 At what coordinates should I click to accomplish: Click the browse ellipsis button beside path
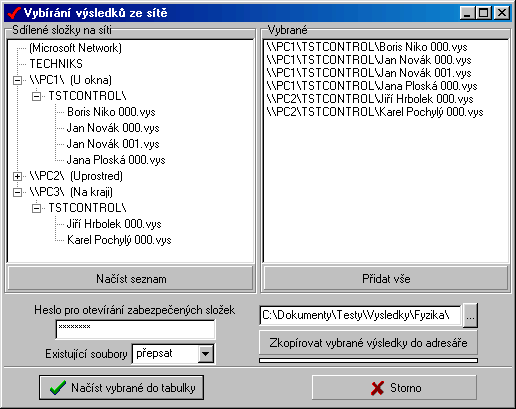(x=470, y=315)
